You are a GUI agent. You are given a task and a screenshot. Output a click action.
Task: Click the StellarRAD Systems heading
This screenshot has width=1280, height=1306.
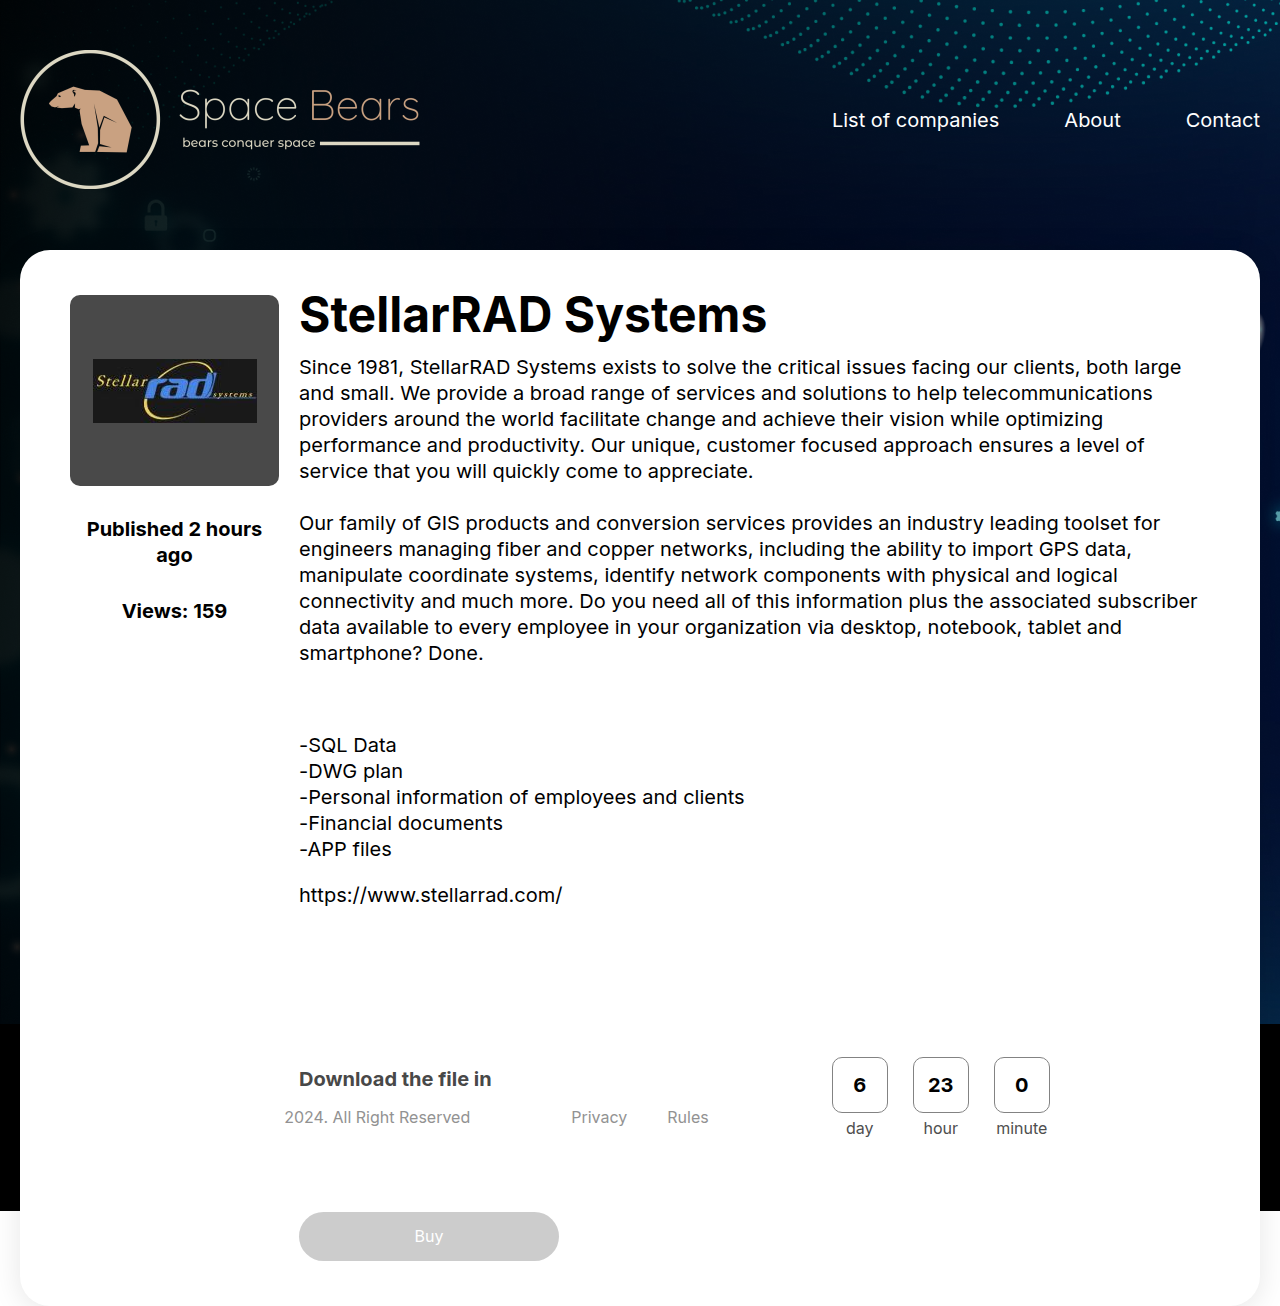[x=533, y=314]
